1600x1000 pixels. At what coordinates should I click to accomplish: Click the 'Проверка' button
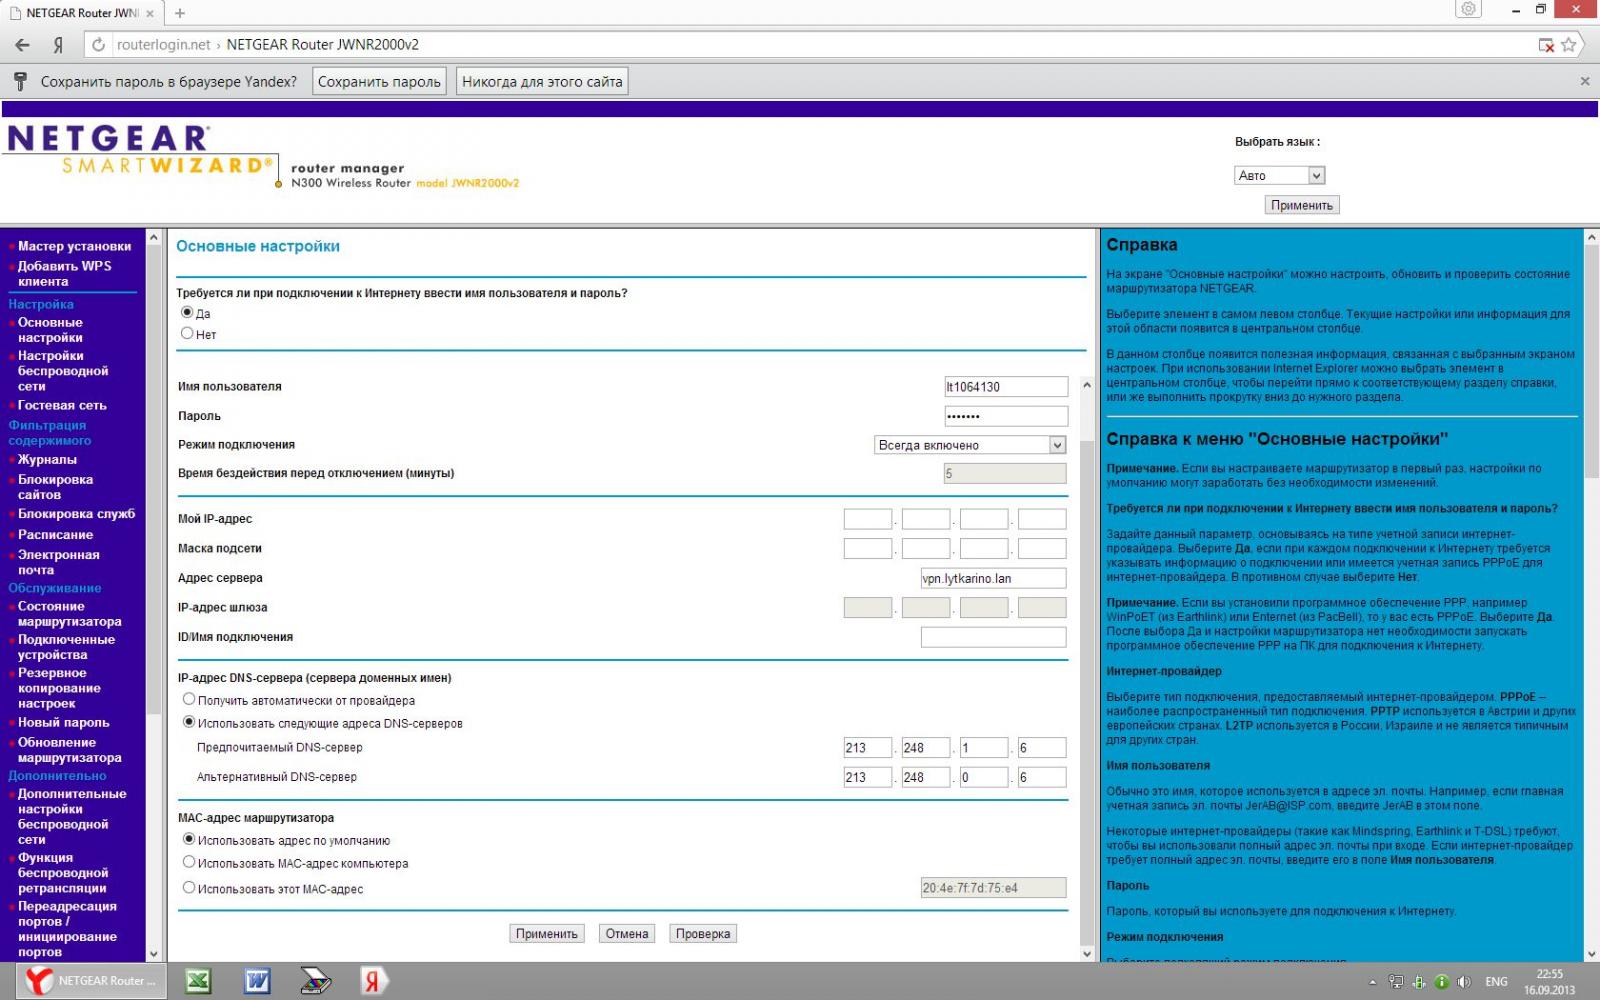coord(703,934)
